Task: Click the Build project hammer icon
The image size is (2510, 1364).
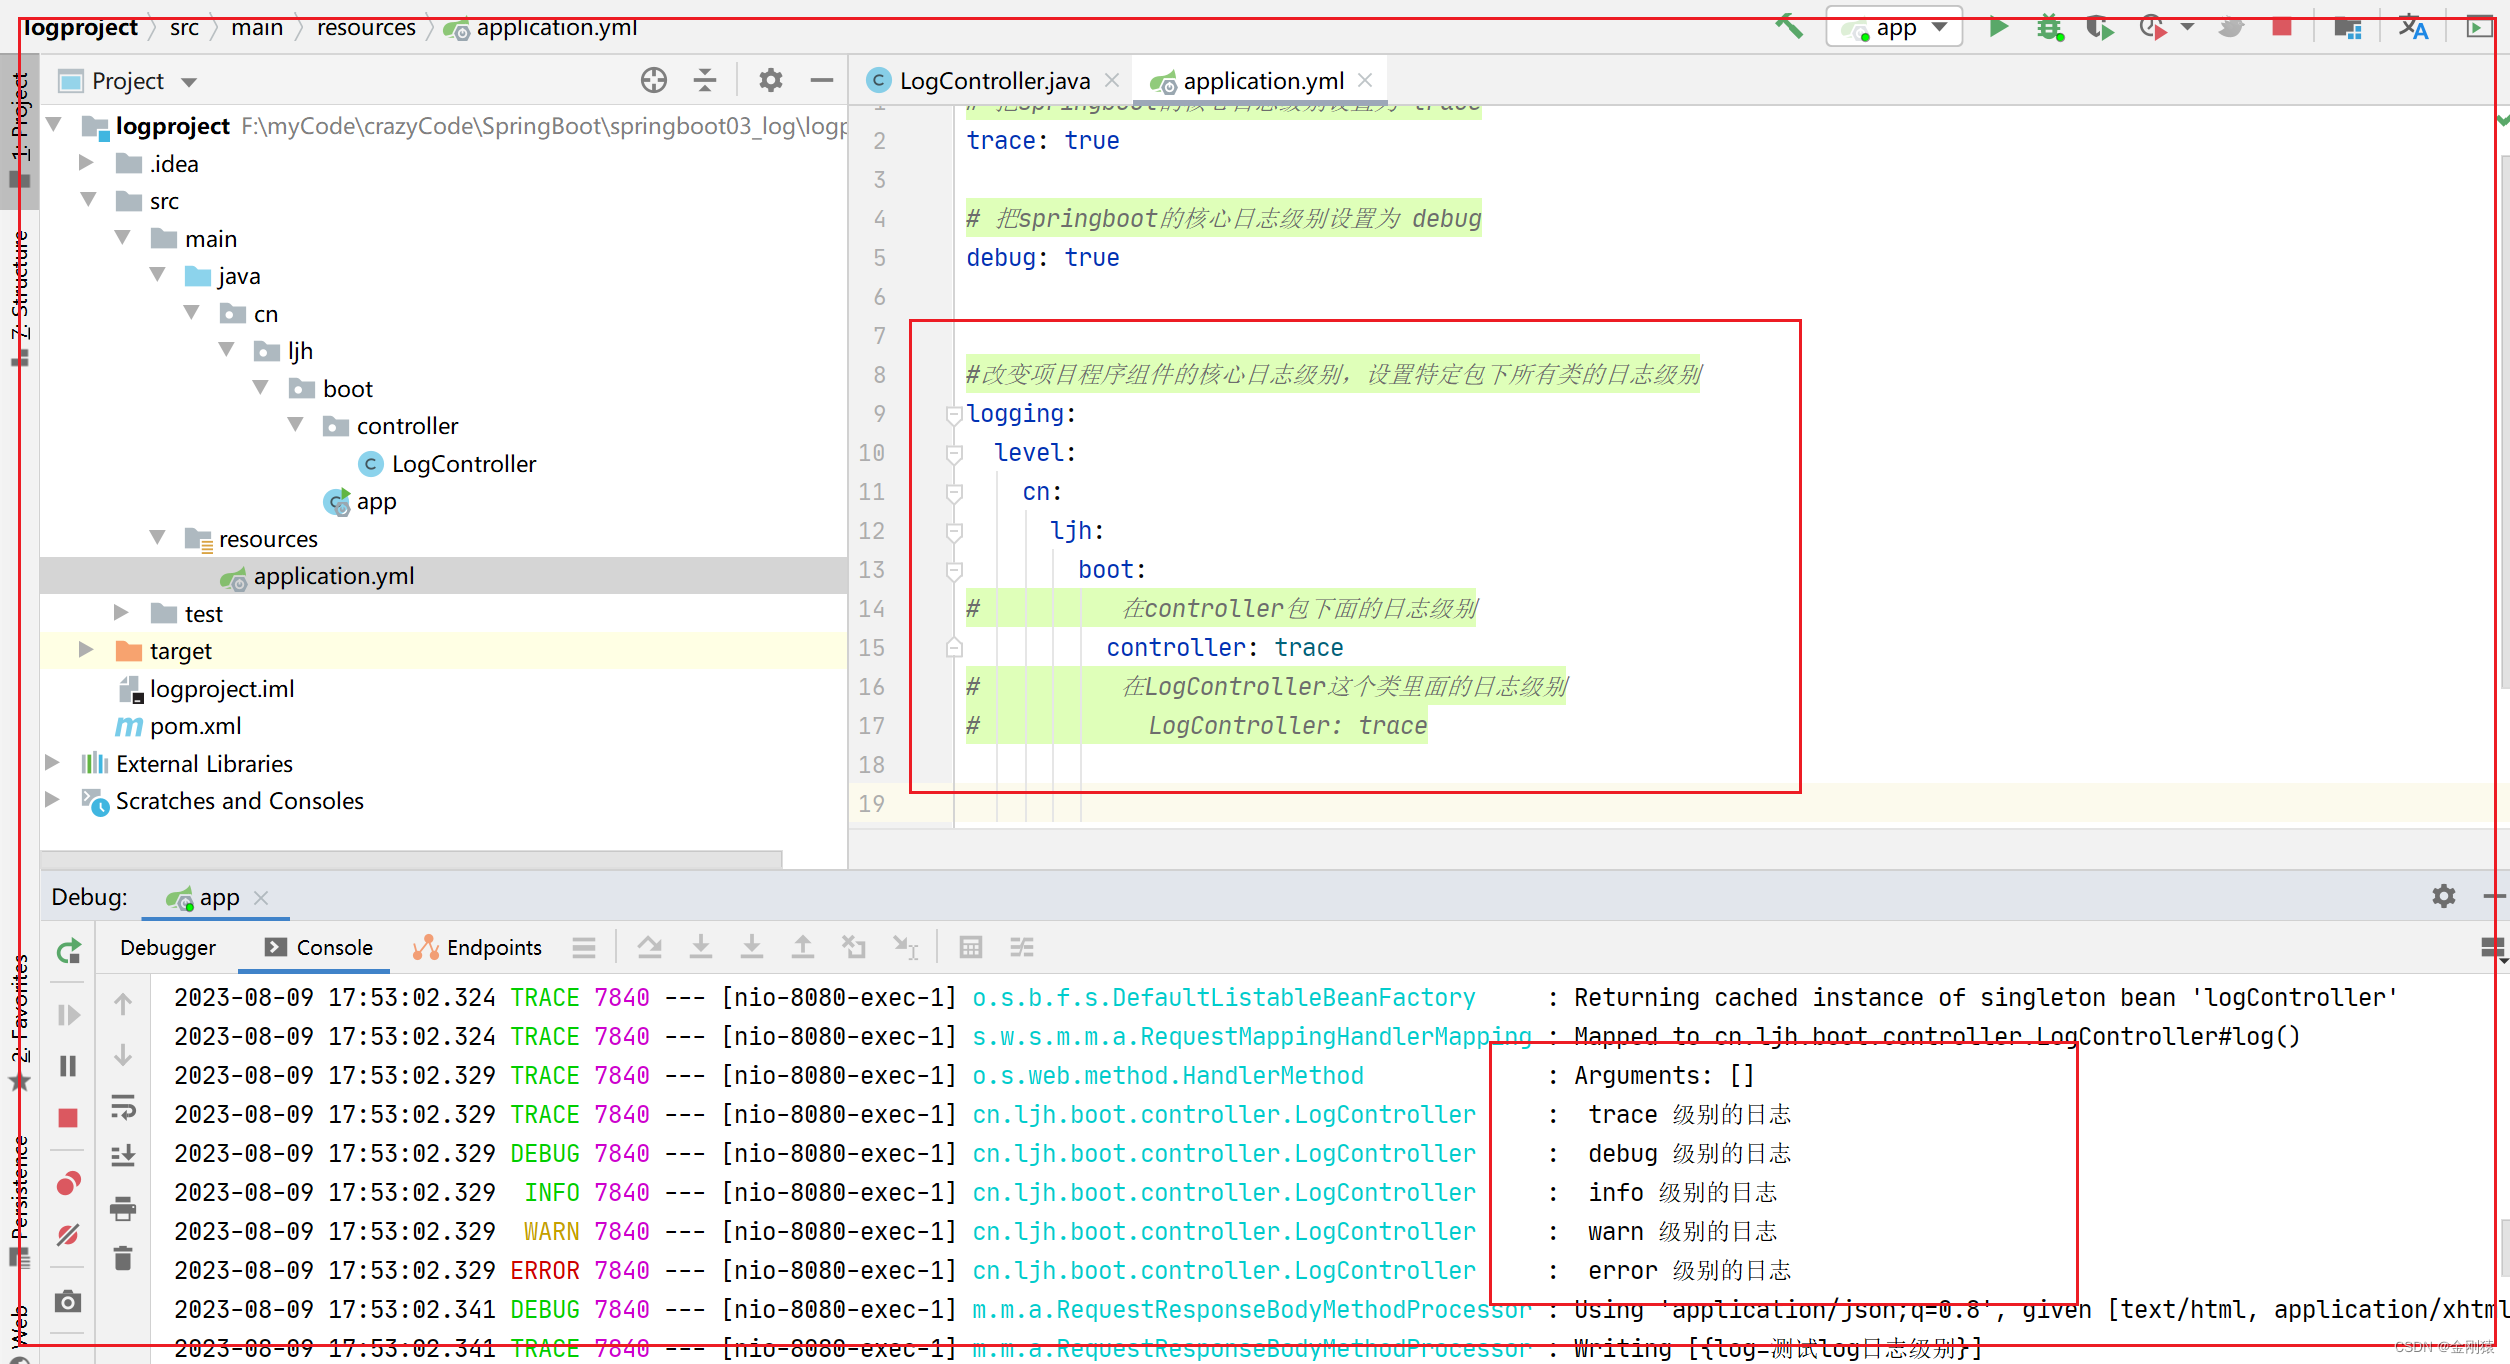Action: click(1789, 27)
